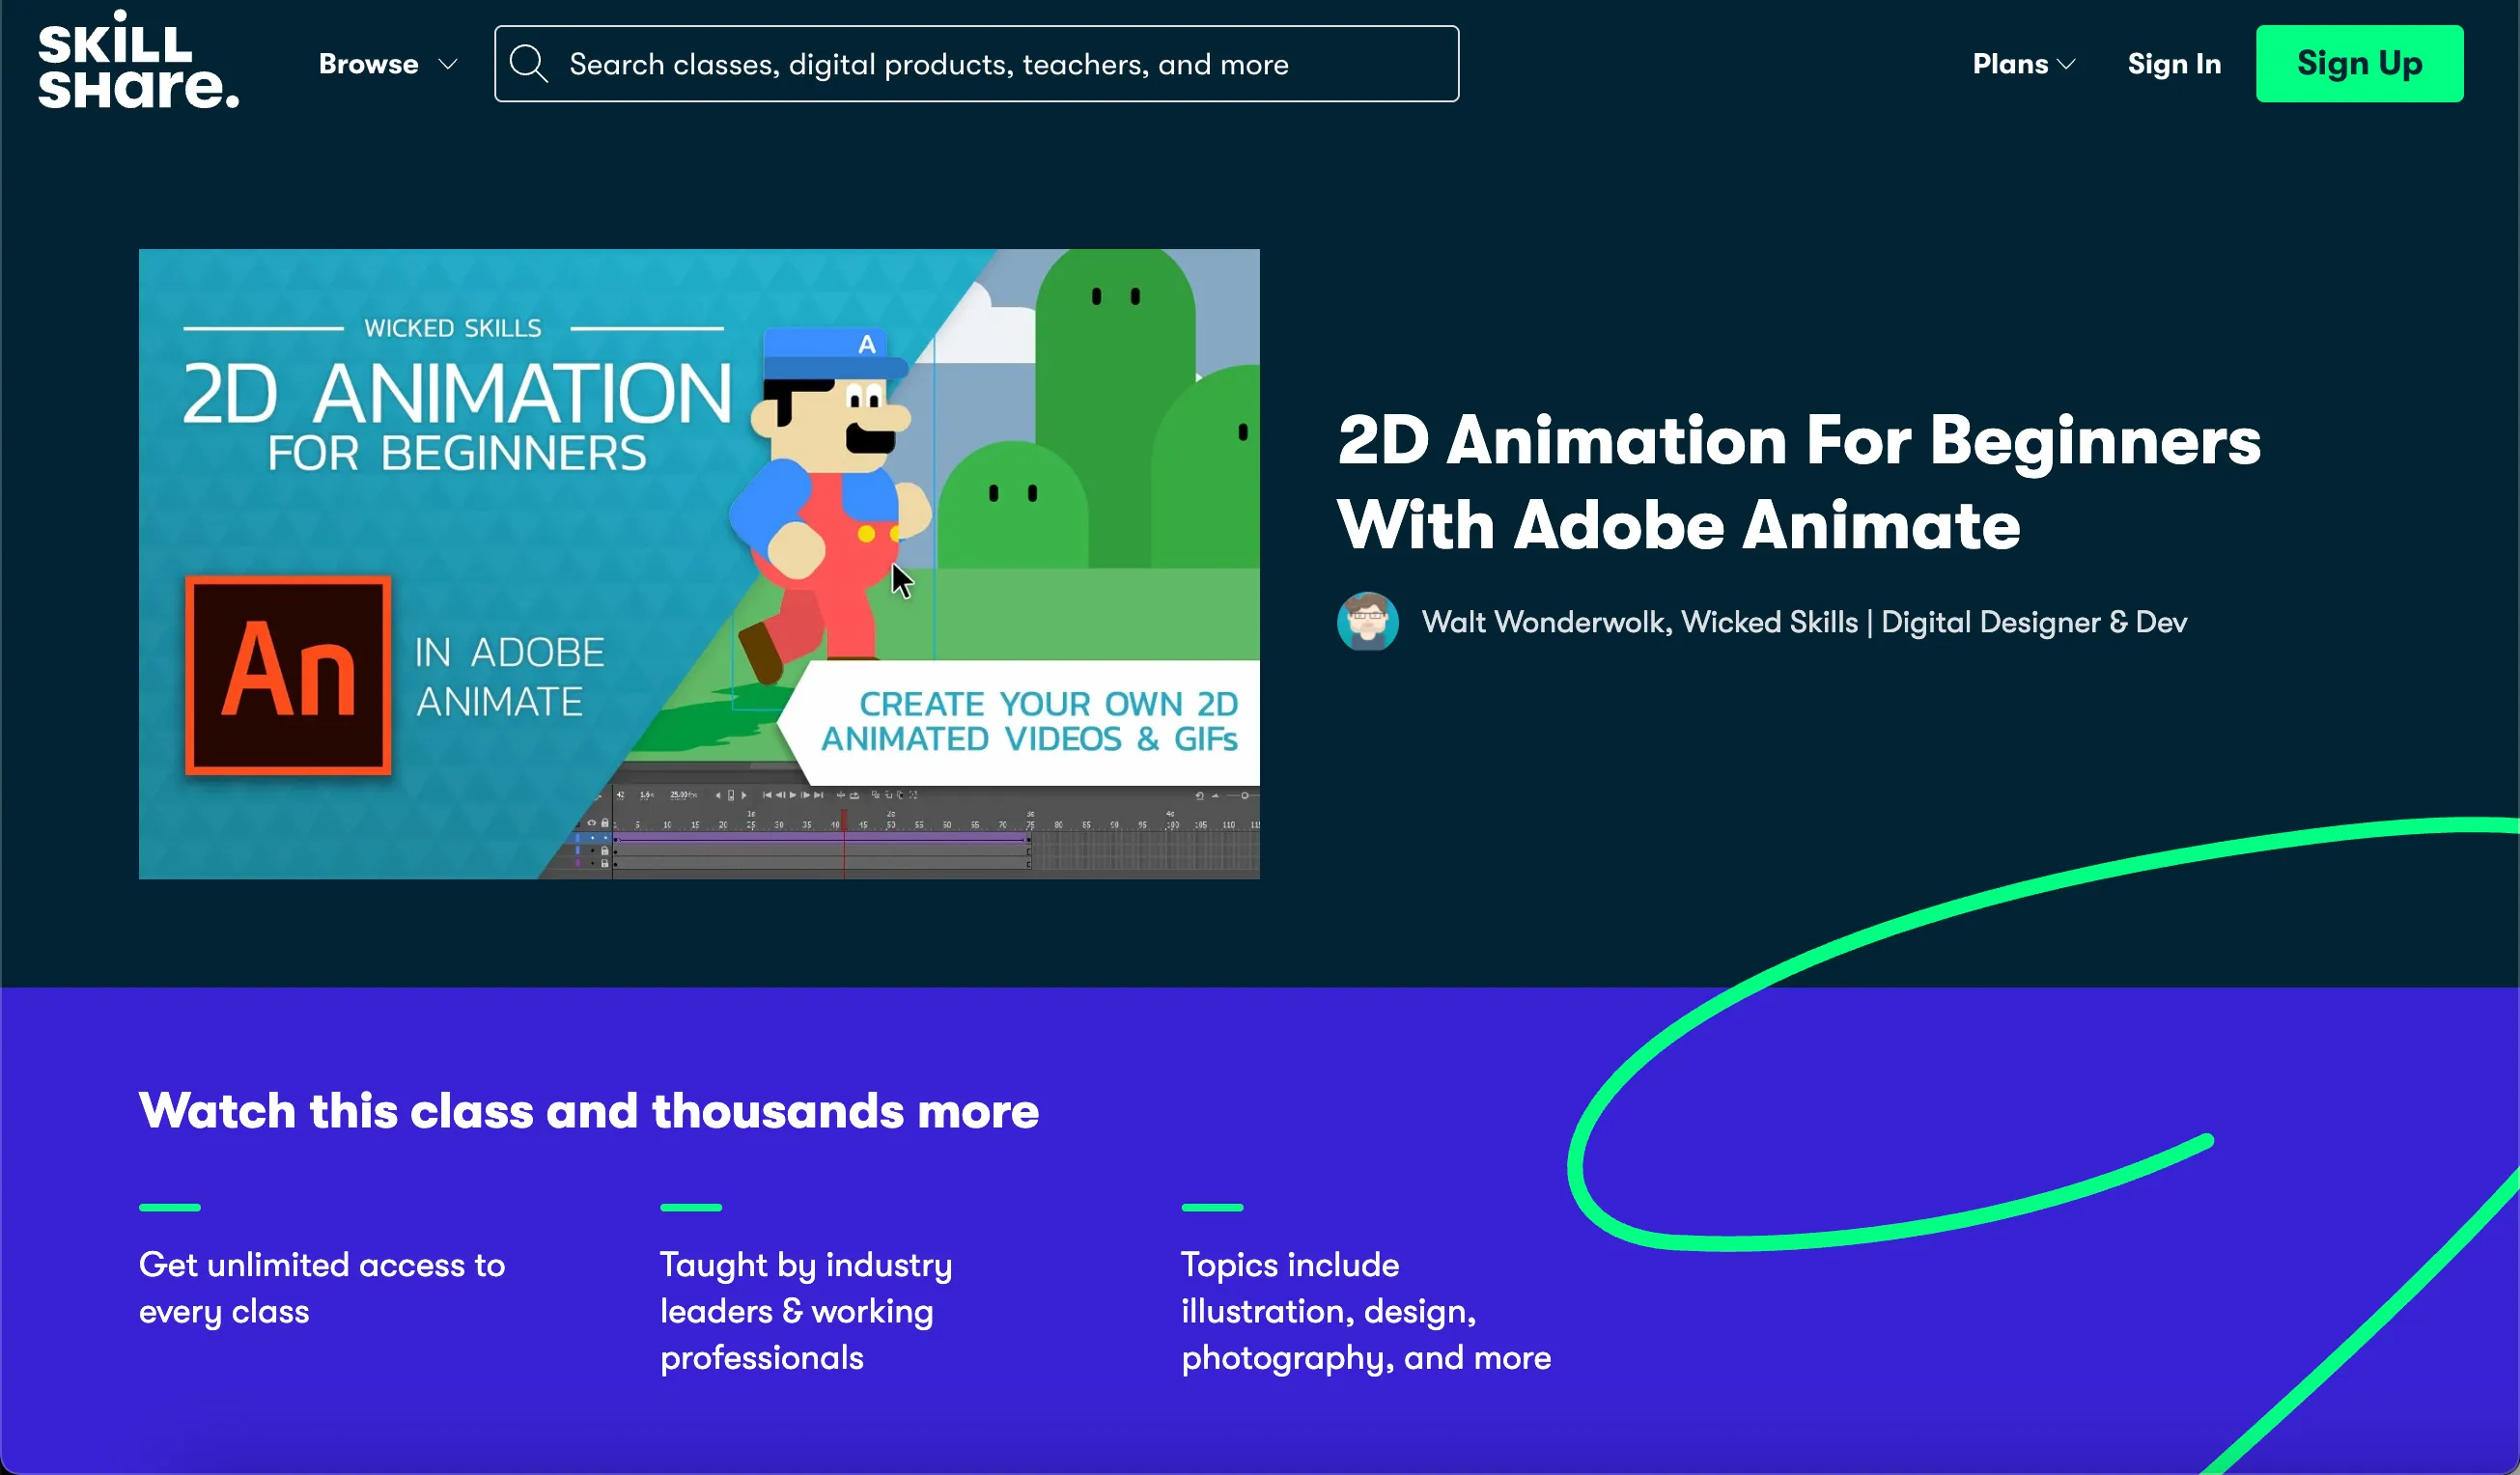
Task: Open the Browse menu
Action: [x=368, y=64]
